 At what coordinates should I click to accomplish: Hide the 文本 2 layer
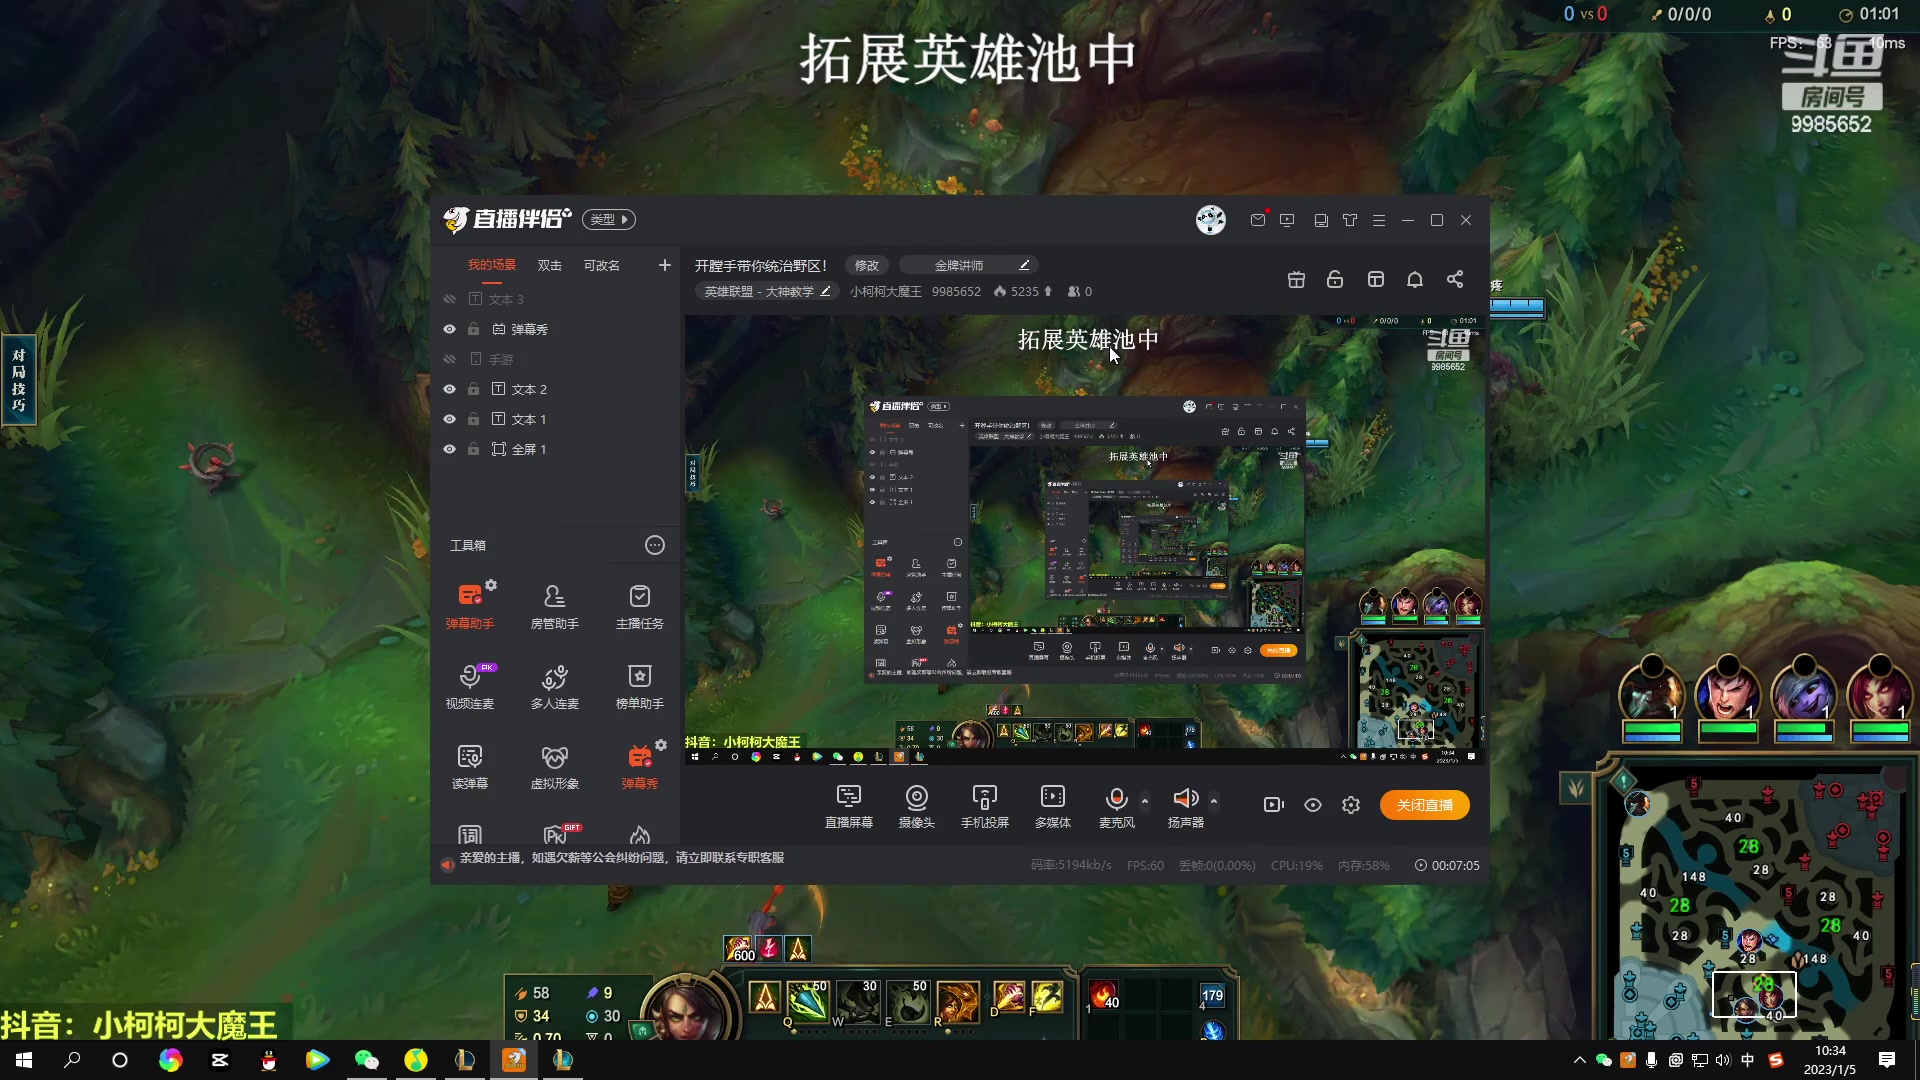449,389
